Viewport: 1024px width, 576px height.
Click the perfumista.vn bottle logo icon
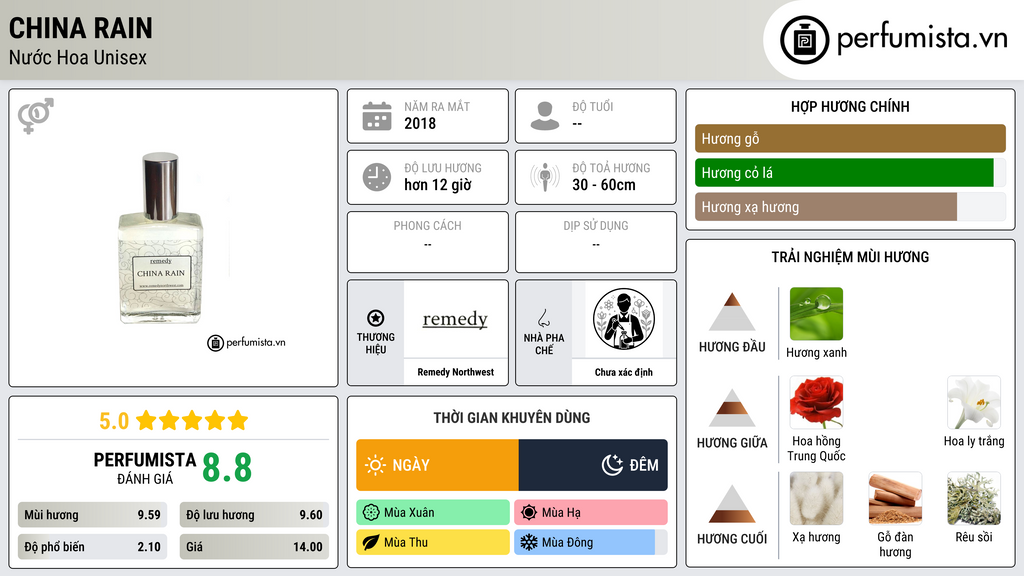pyautogui.click(x=804, y=40)
